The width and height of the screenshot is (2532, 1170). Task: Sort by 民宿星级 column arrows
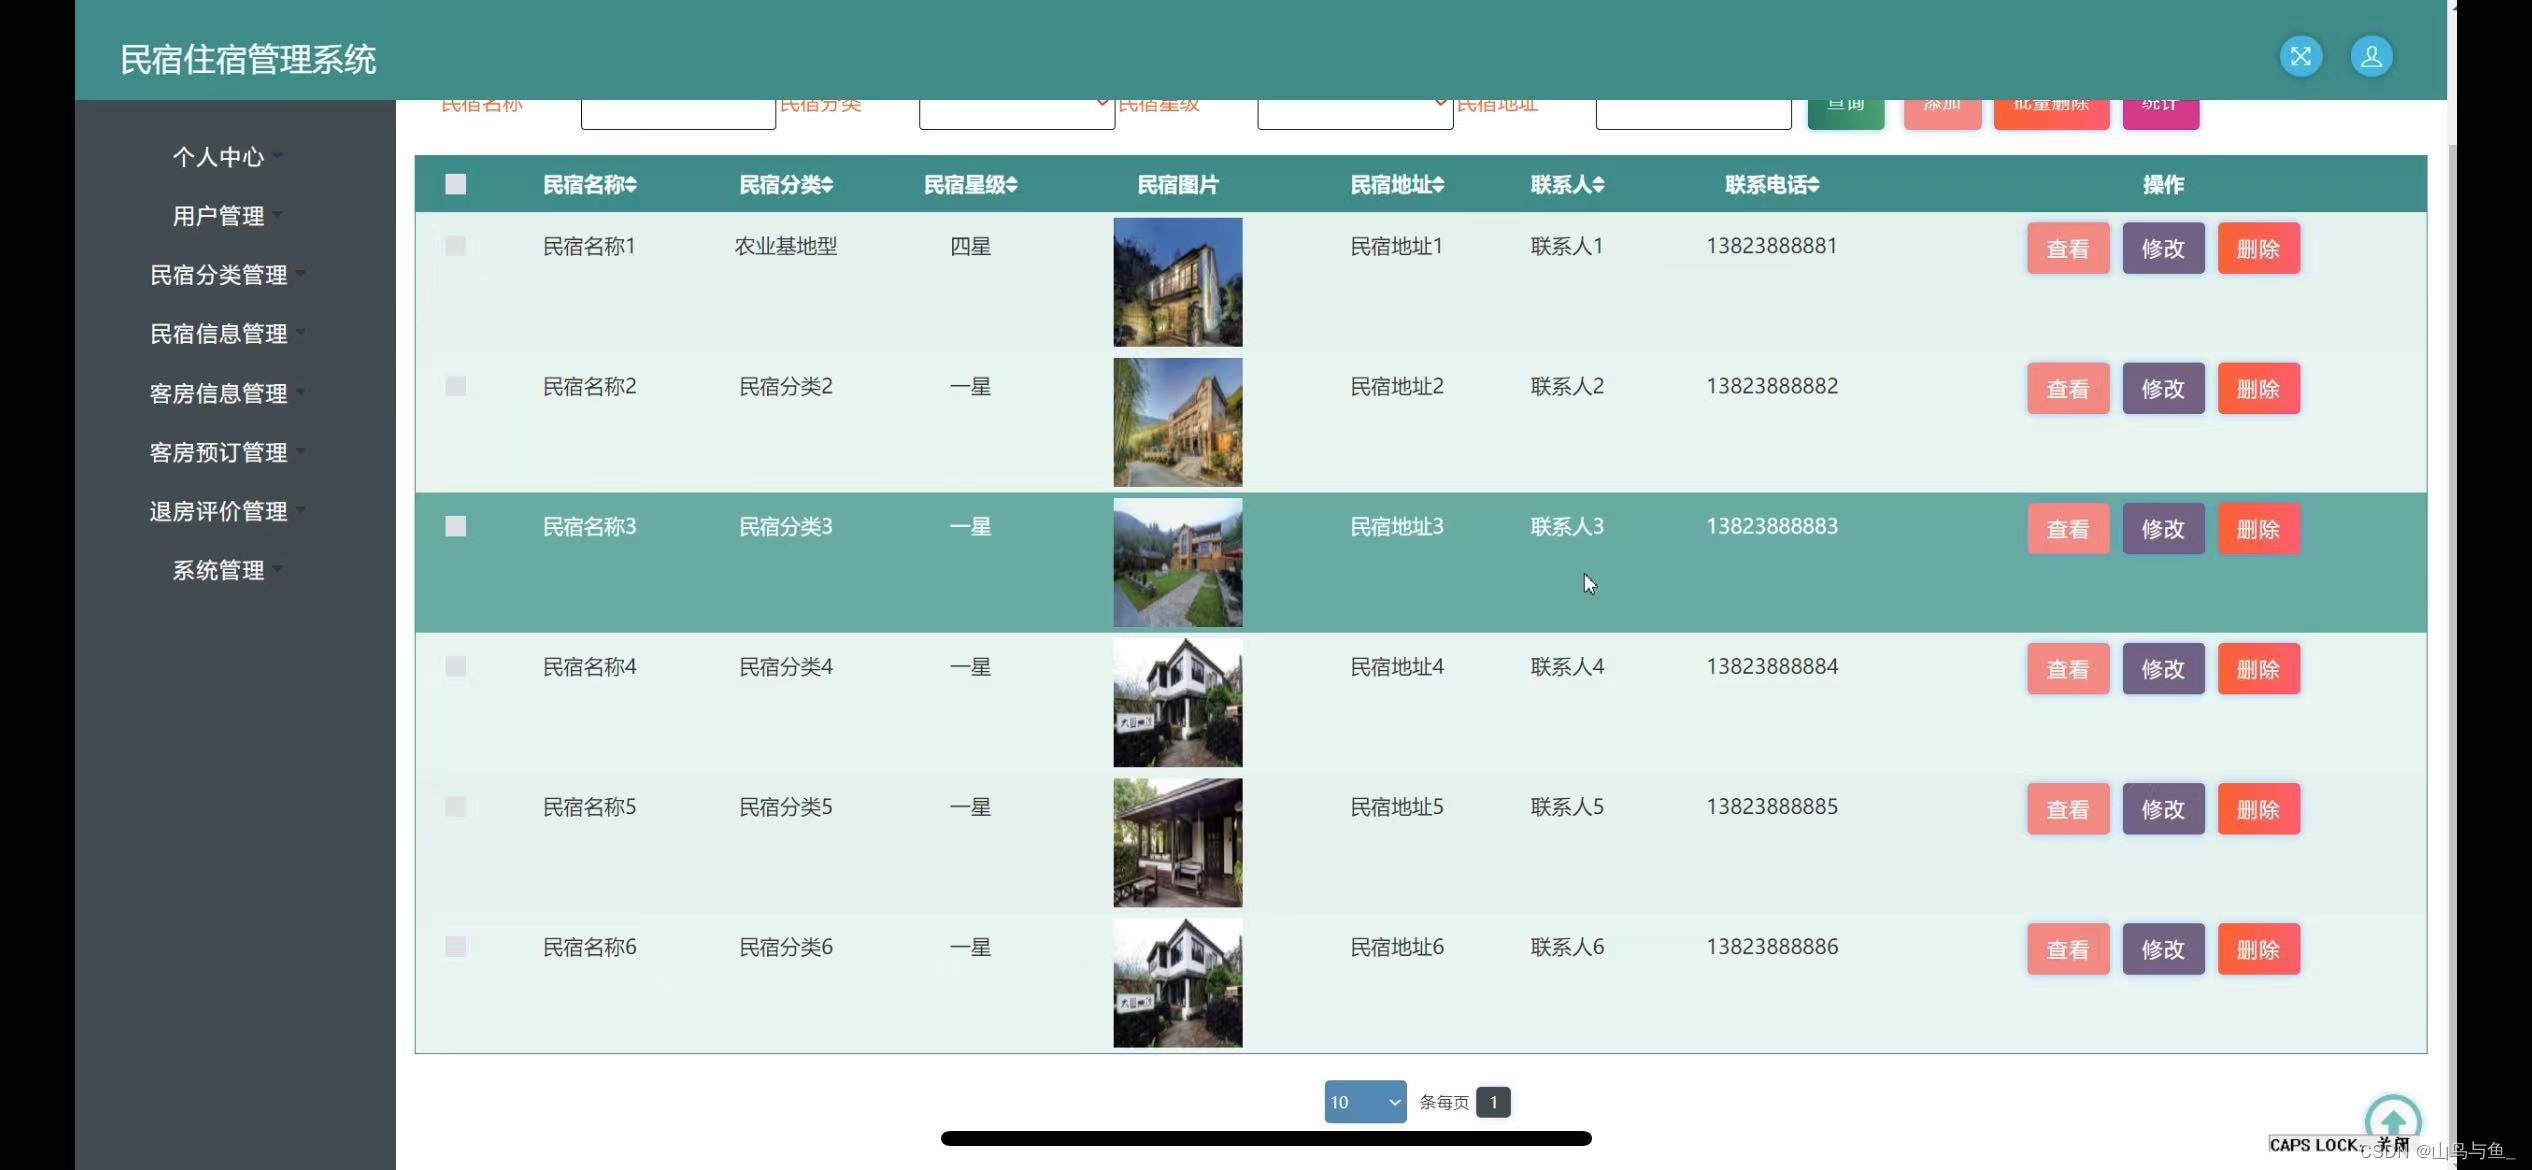1012,185
